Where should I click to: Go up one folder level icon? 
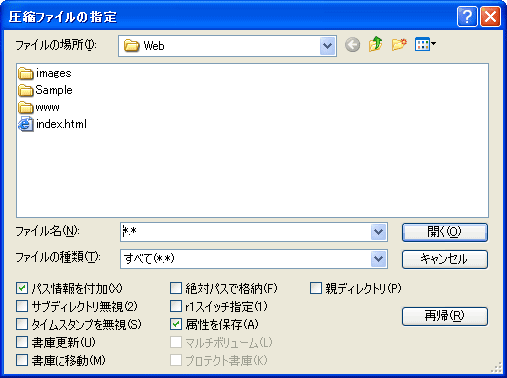(x=376, y=44)
